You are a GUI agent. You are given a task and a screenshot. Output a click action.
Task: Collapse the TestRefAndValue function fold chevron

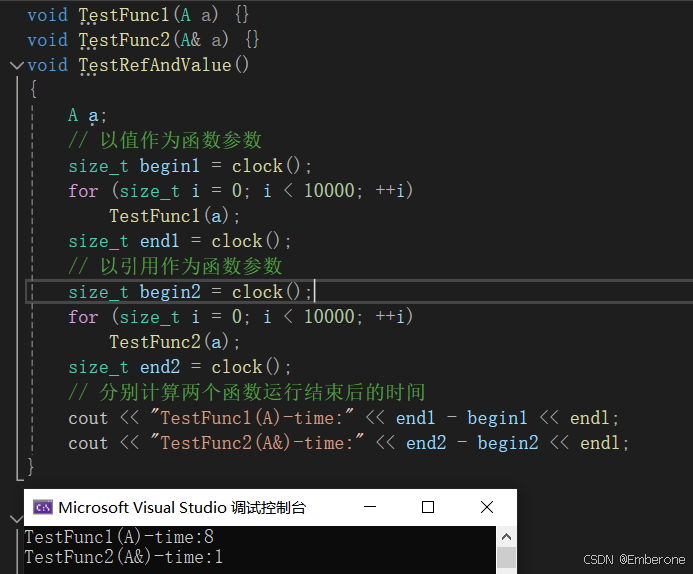17,65
